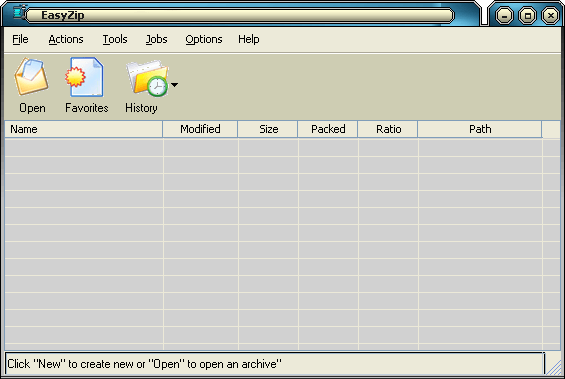Screen dimensions: 565x379
Task: Click the status bar hint text
Action: 144,364
